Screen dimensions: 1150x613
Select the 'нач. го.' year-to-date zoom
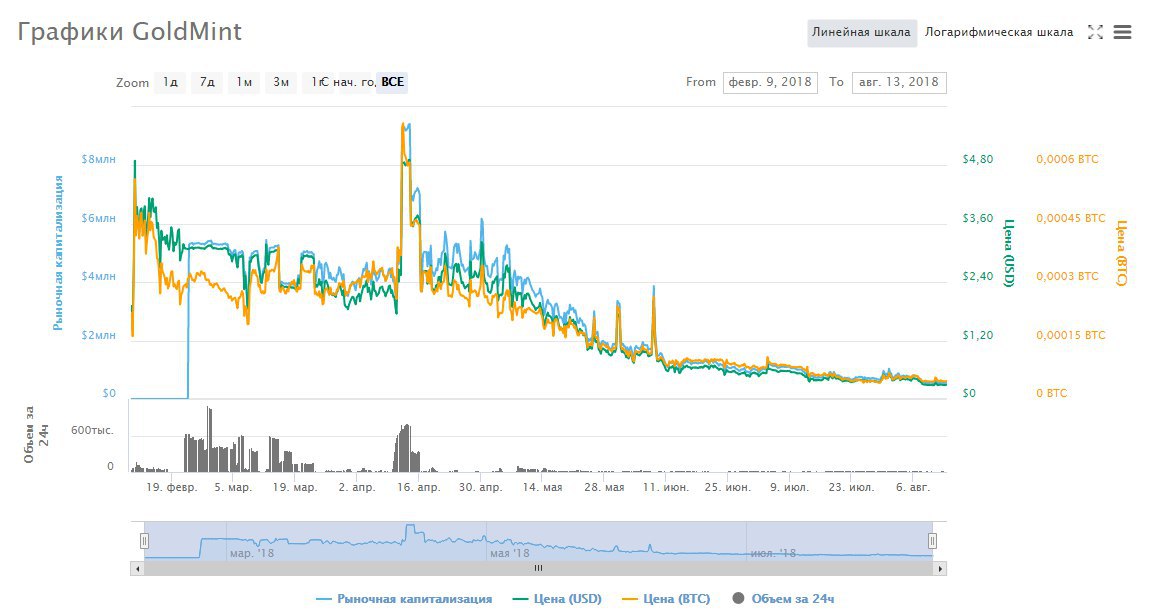[x=354, y=82]
